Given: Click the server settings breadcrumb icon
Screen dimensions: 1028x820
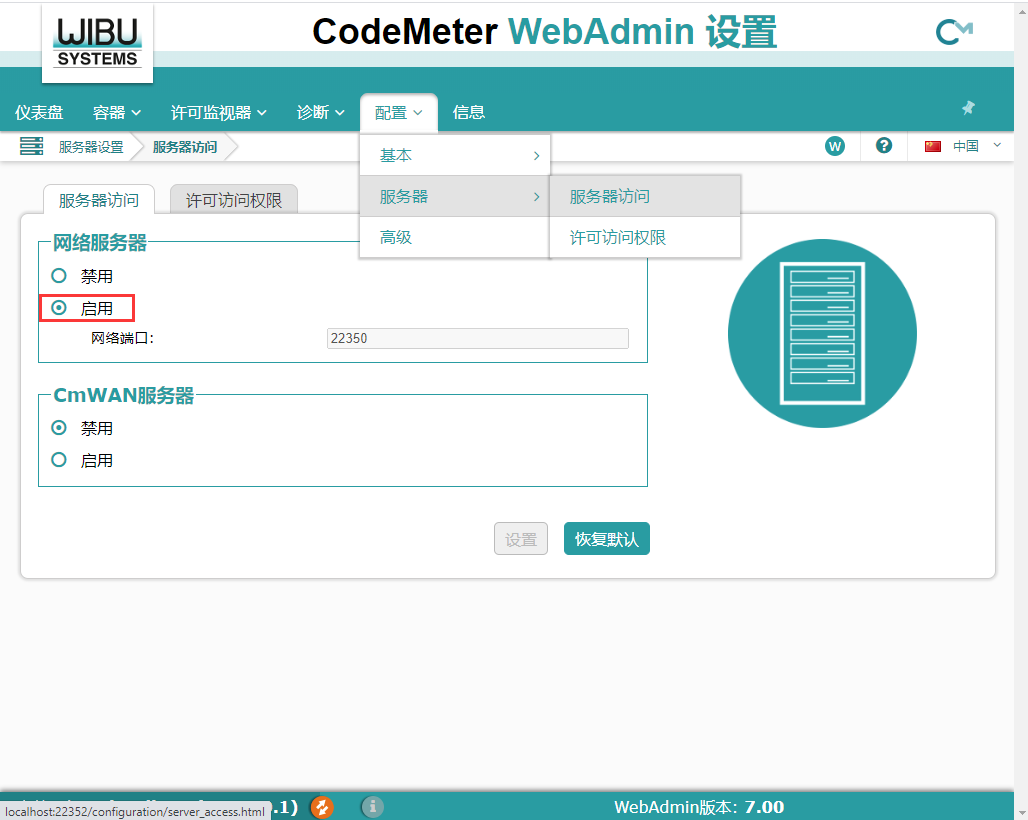Looking at the screenshot, I should [31, 146].
